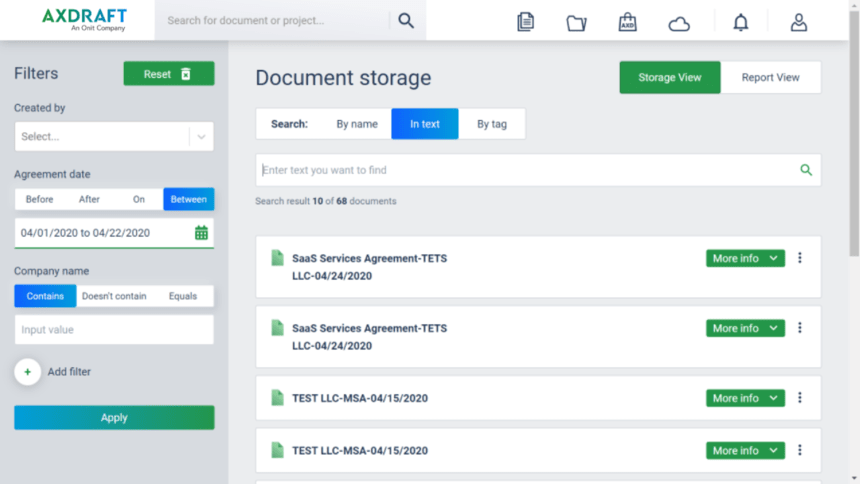Open the notifications bell
860x484 pixels.
tap(740, 22)
